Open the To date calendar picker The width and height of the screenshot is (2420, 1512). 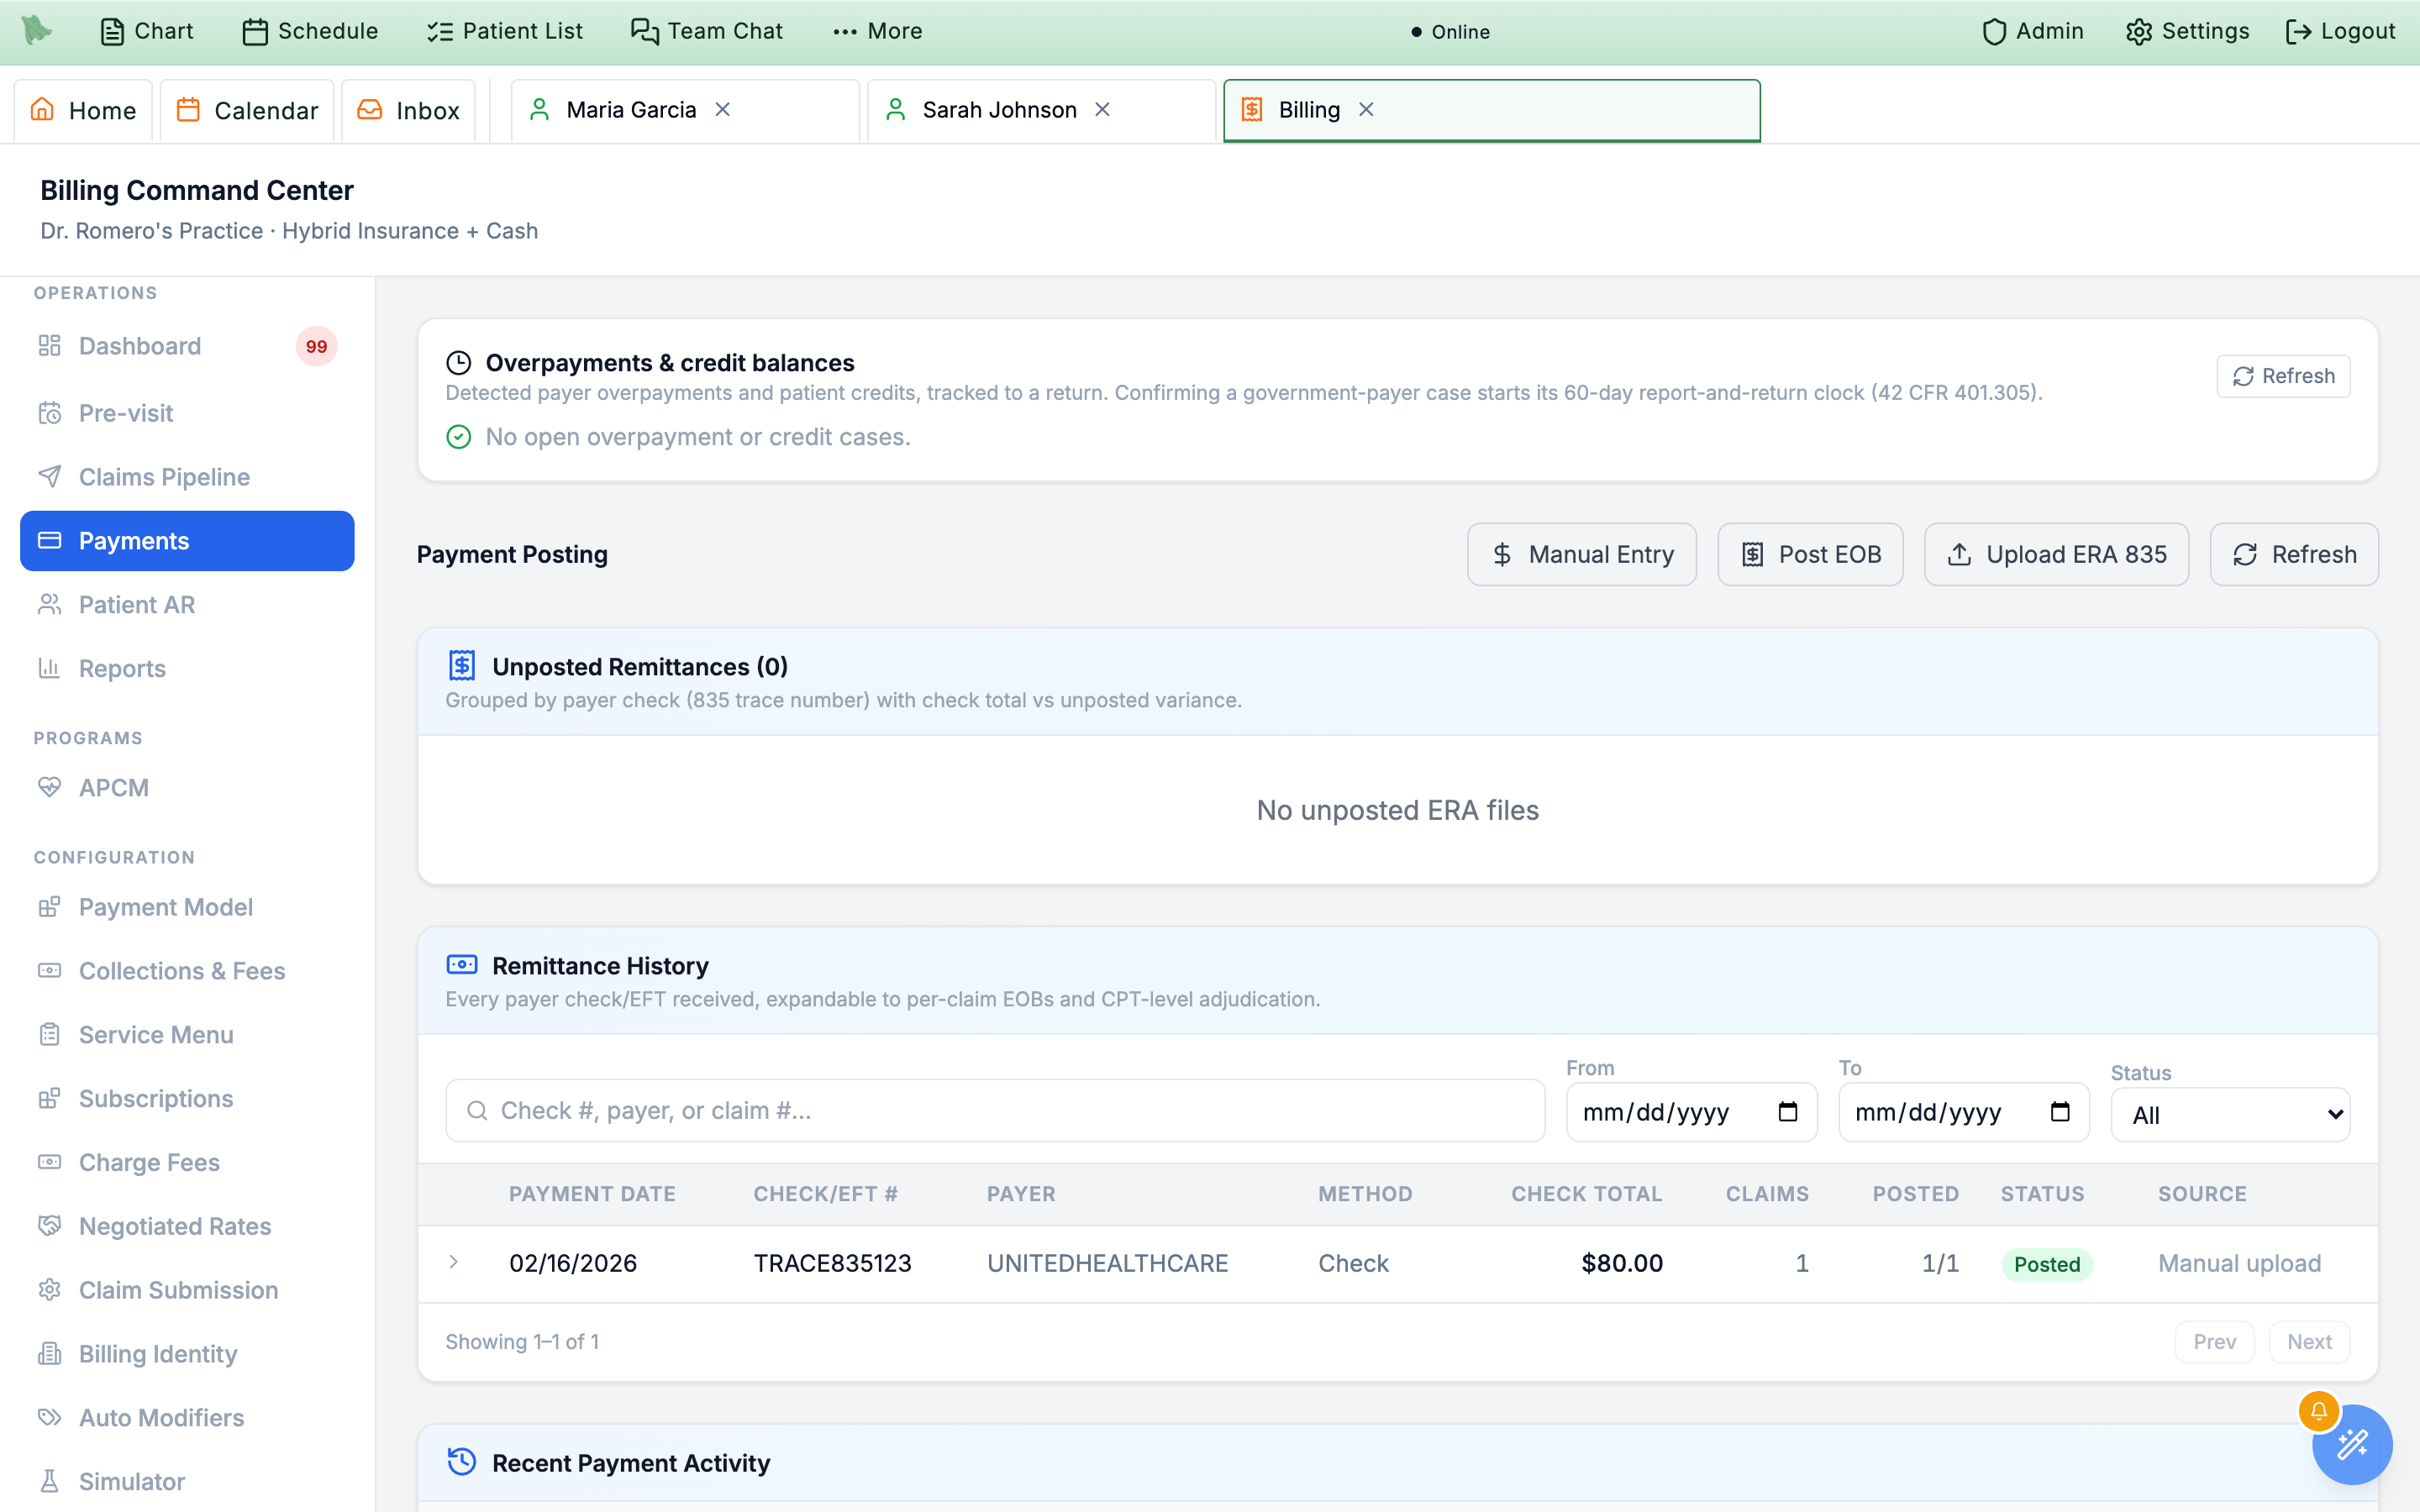click(2060, 1112)
